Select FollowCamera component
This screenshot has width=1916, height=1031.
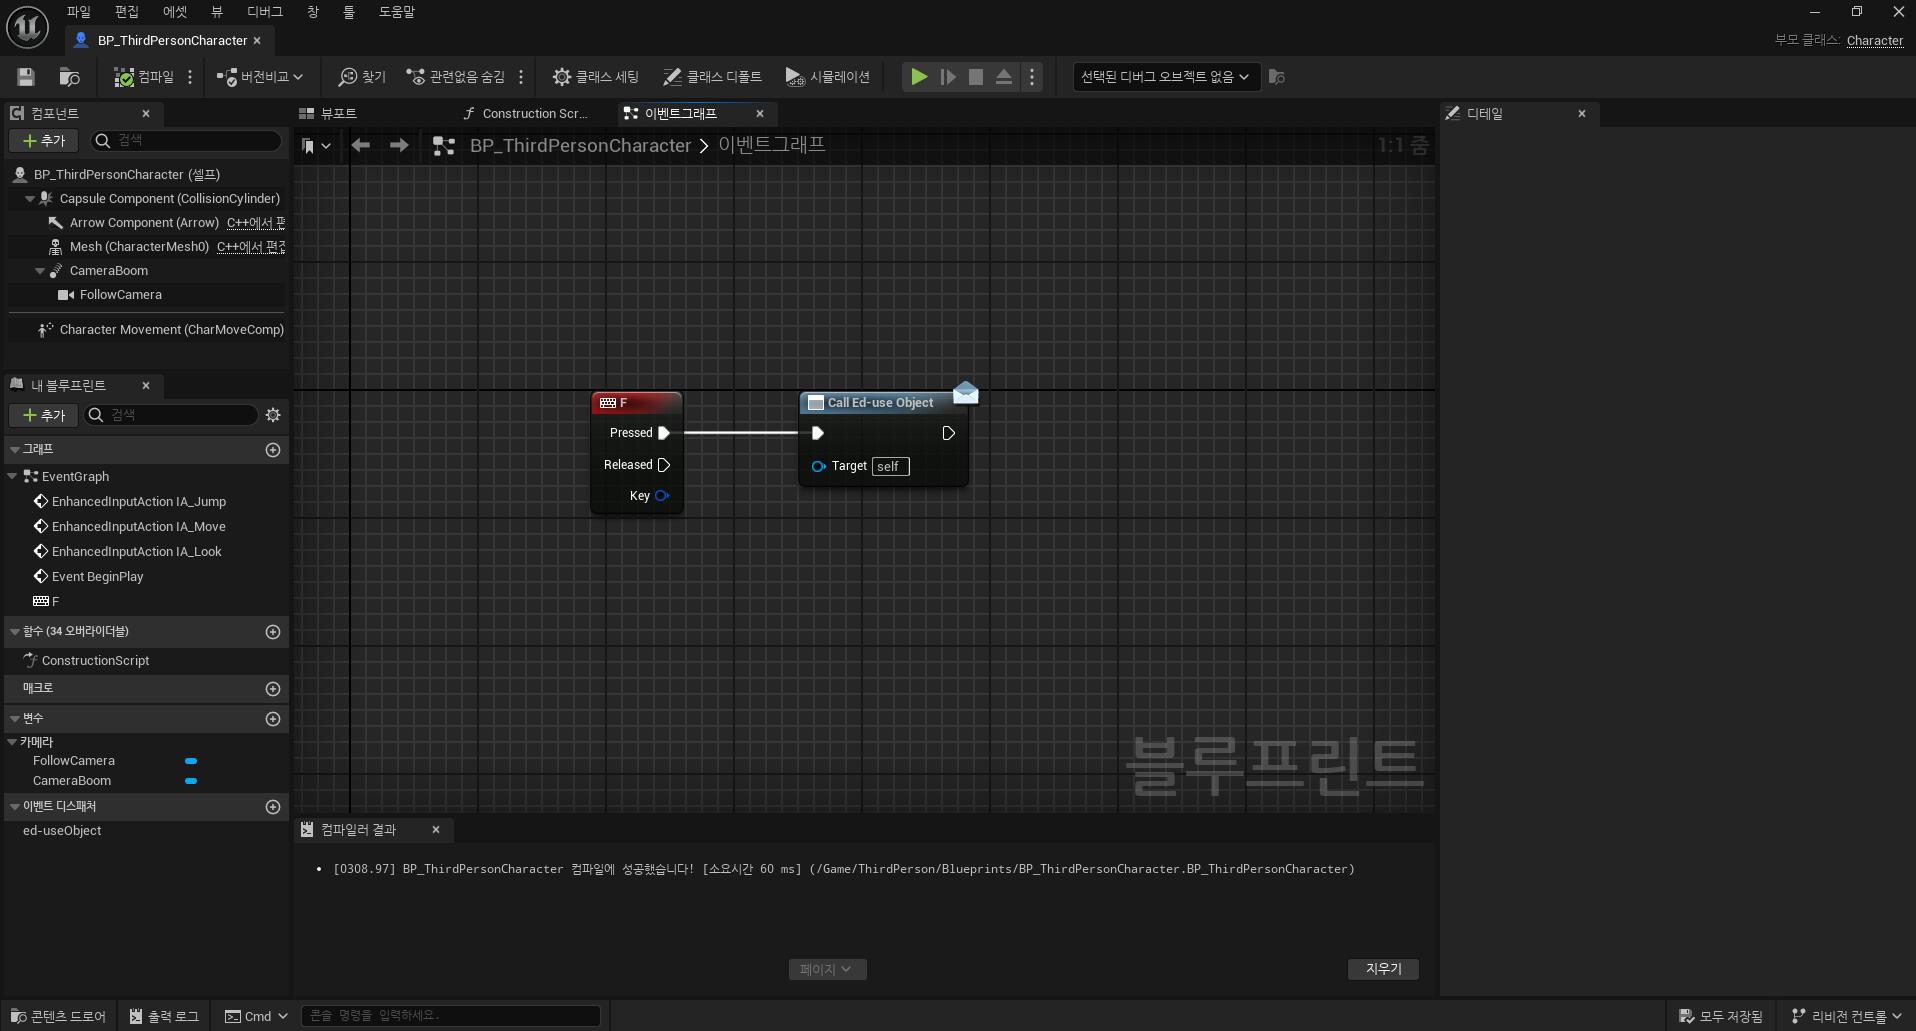click(x=120, y=295)
